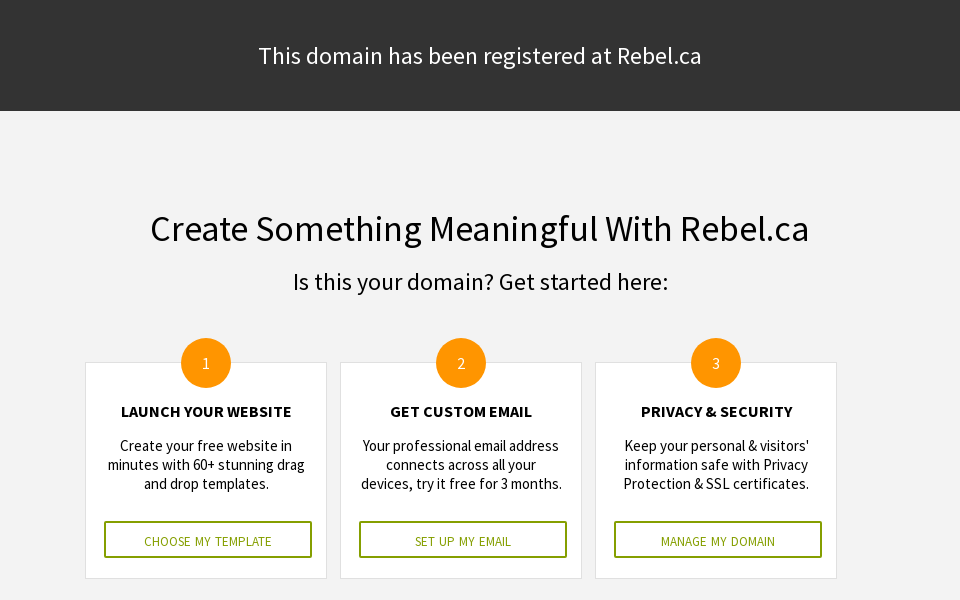Click the Create Something Meaningful headline
Viewport: 960px width, 600px height.
tap(480, 229)
